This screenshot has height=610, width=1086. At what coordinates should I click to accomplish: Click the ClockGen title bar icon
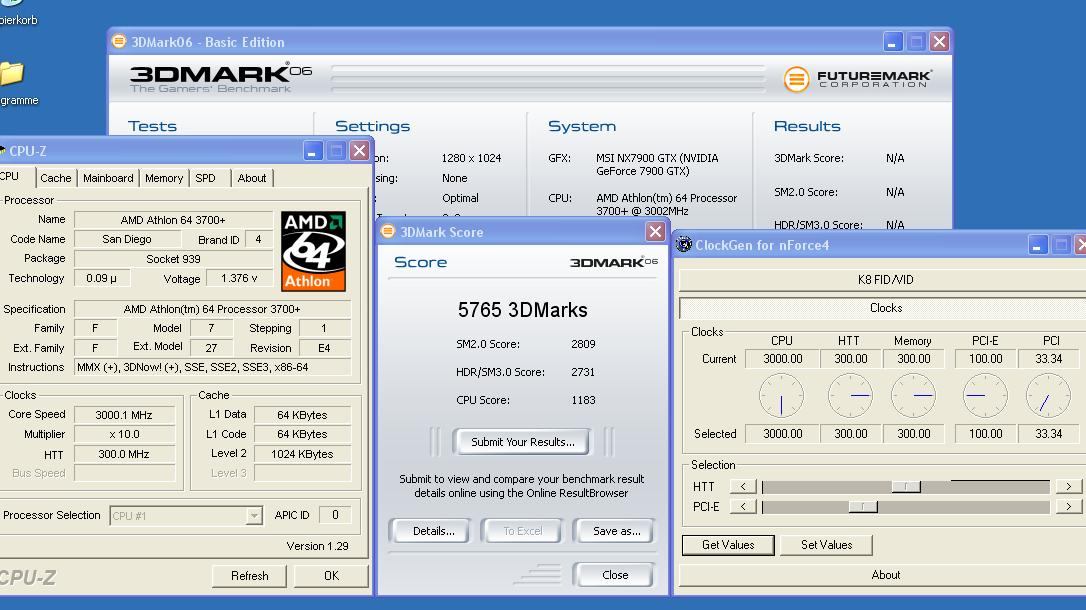tap(684, 244)
